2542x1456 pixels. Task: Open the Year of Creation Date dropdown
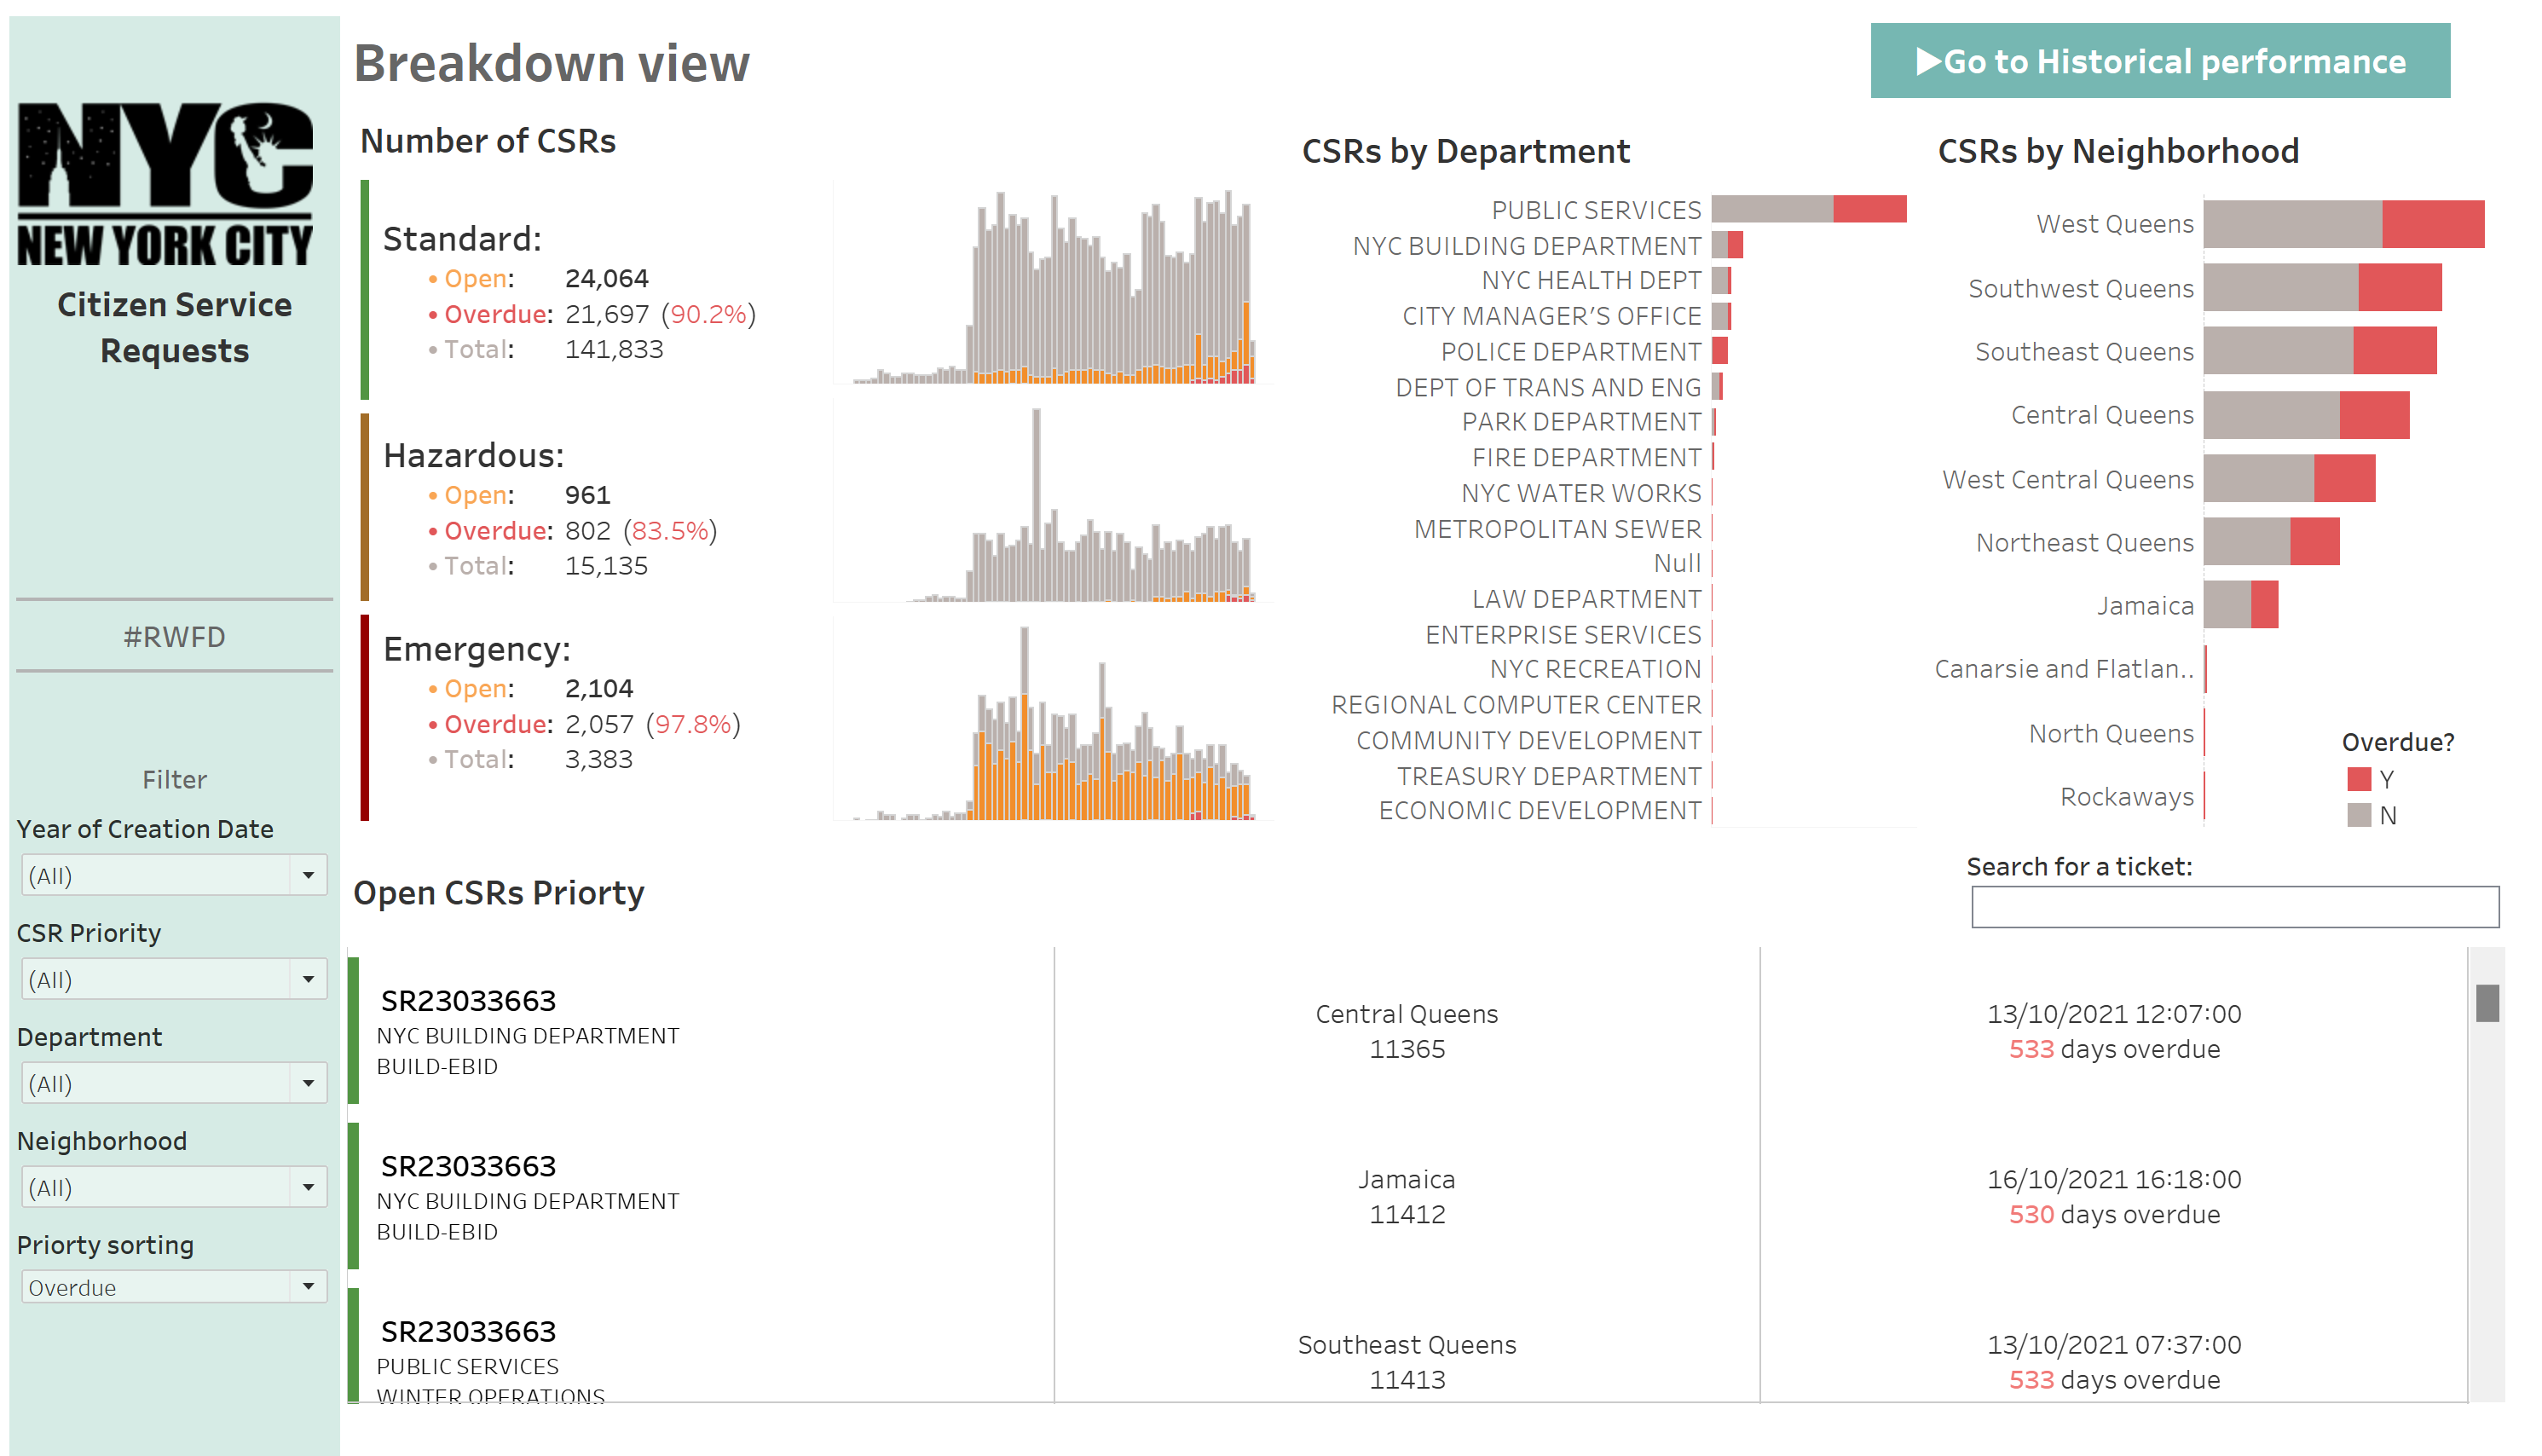pos(174,875)
